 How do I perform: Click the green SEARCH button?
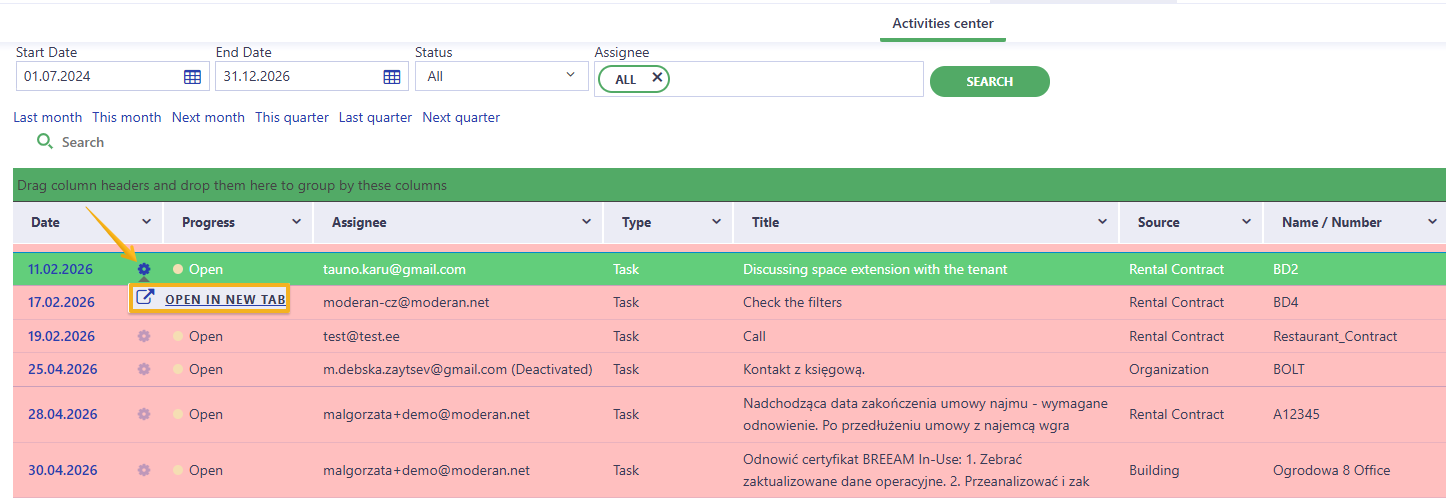coord(990,81)
